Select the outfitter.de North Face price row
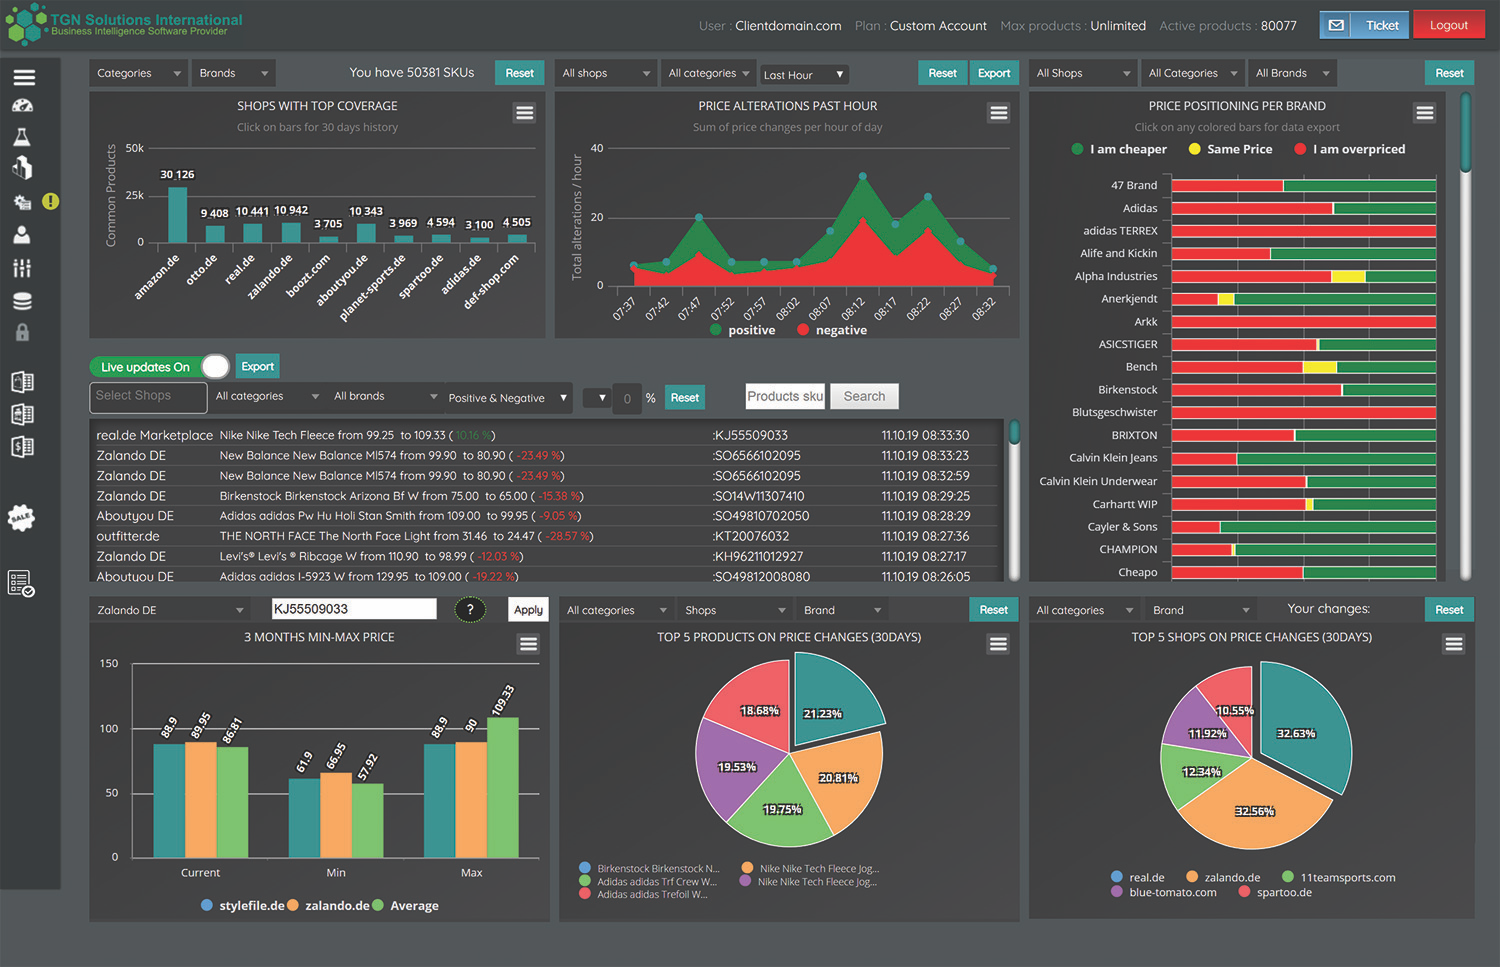Image resolution: width=1500 pixels, height=967 pixels. (545, 536)
